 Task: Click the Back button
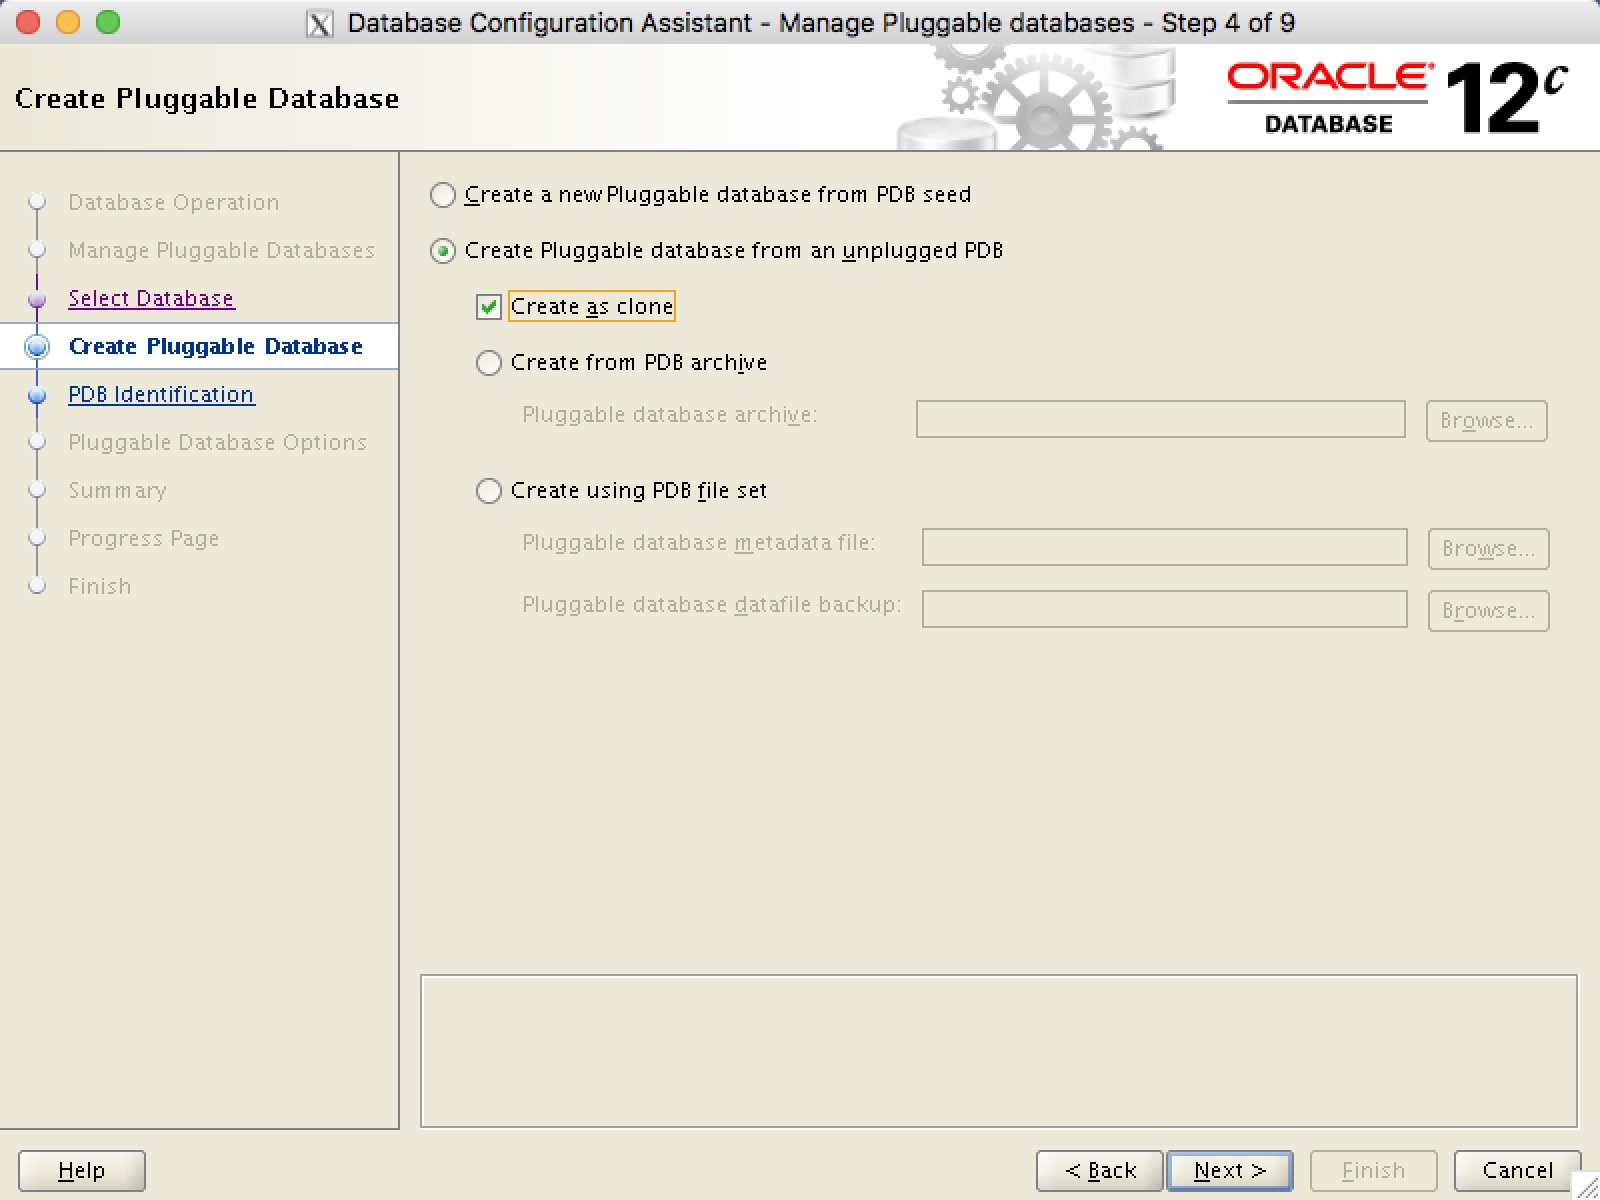1098,1170
